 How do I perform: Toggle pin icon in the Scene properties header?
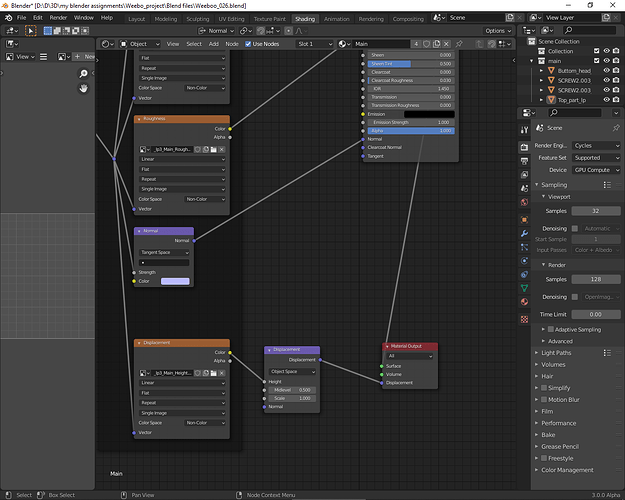616,128
